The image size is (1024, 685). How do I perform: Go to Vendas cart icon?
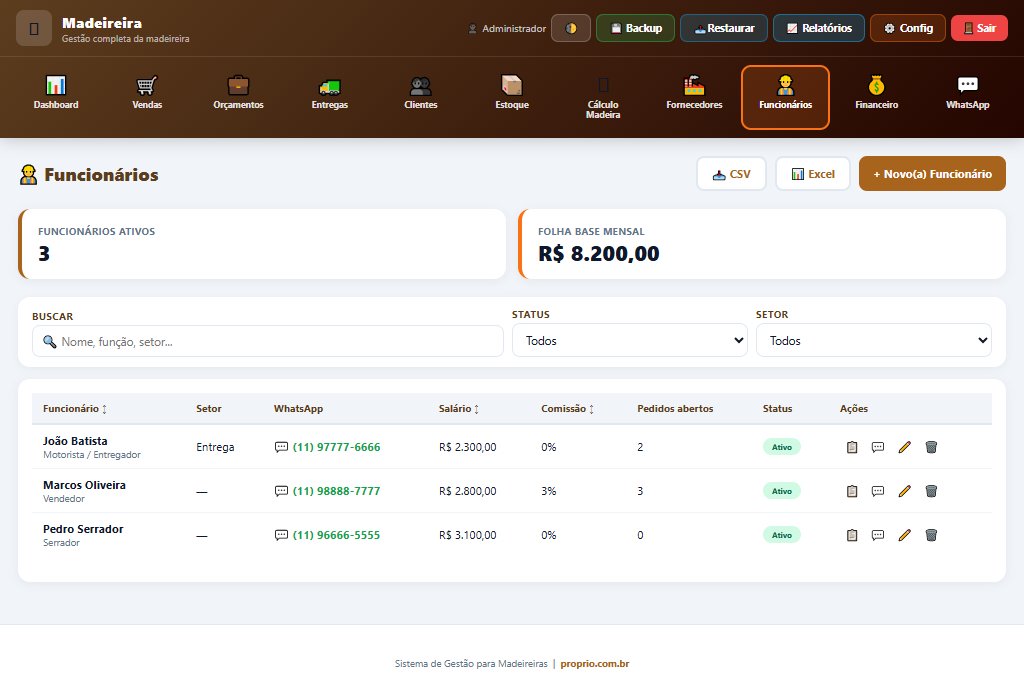tap(147, 86)
